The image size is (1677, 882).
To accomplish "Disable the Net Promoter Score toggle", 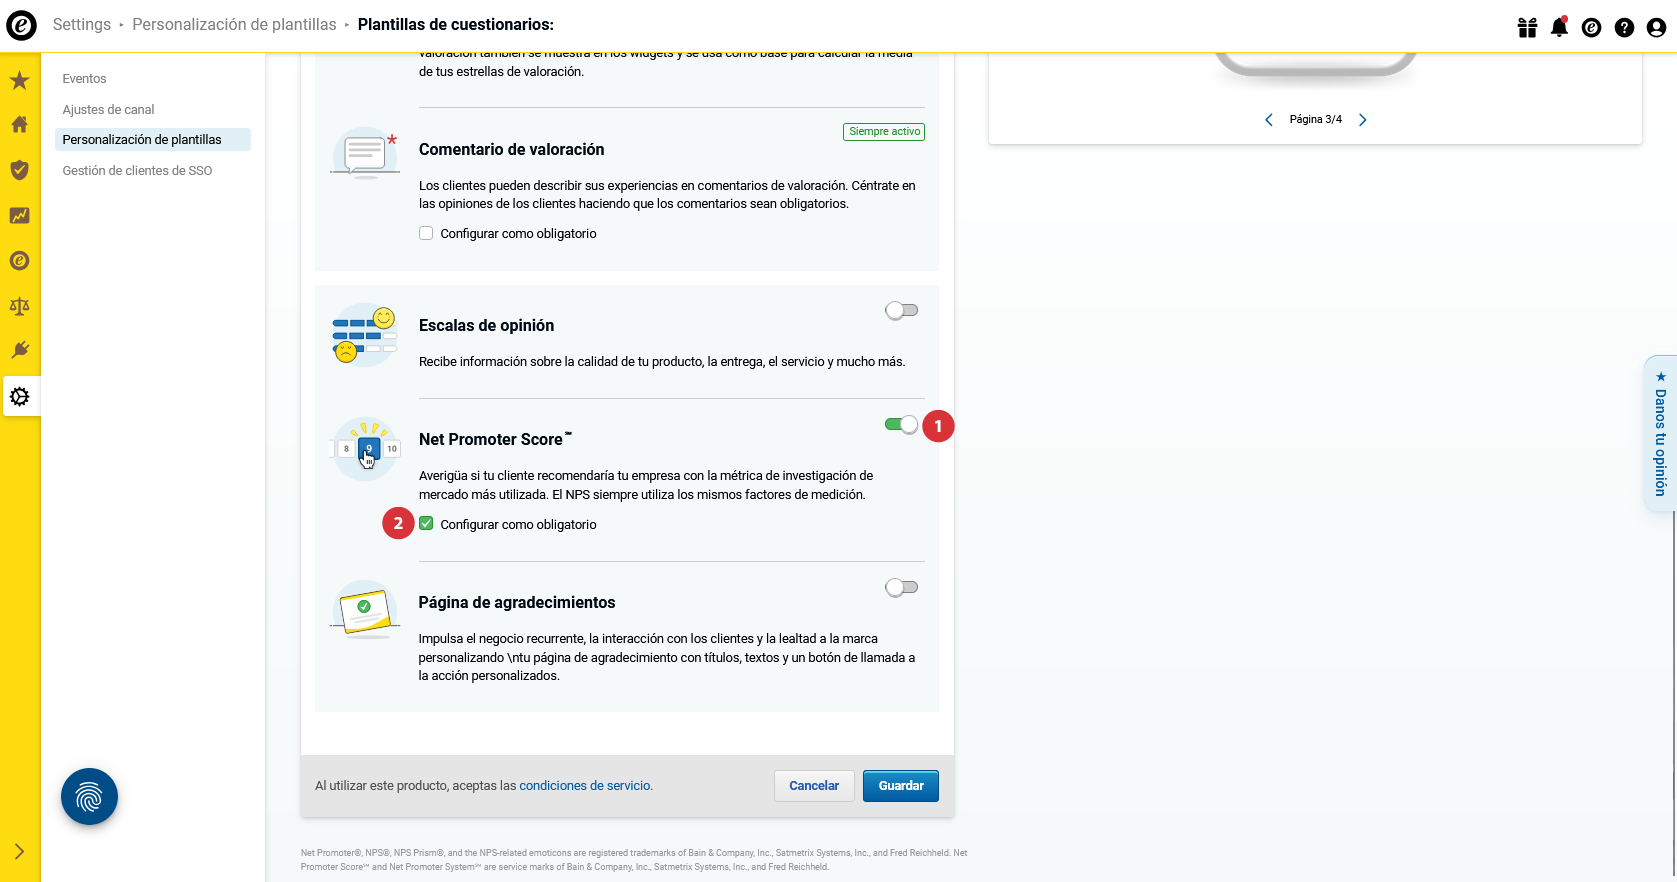I will (901, 424).
